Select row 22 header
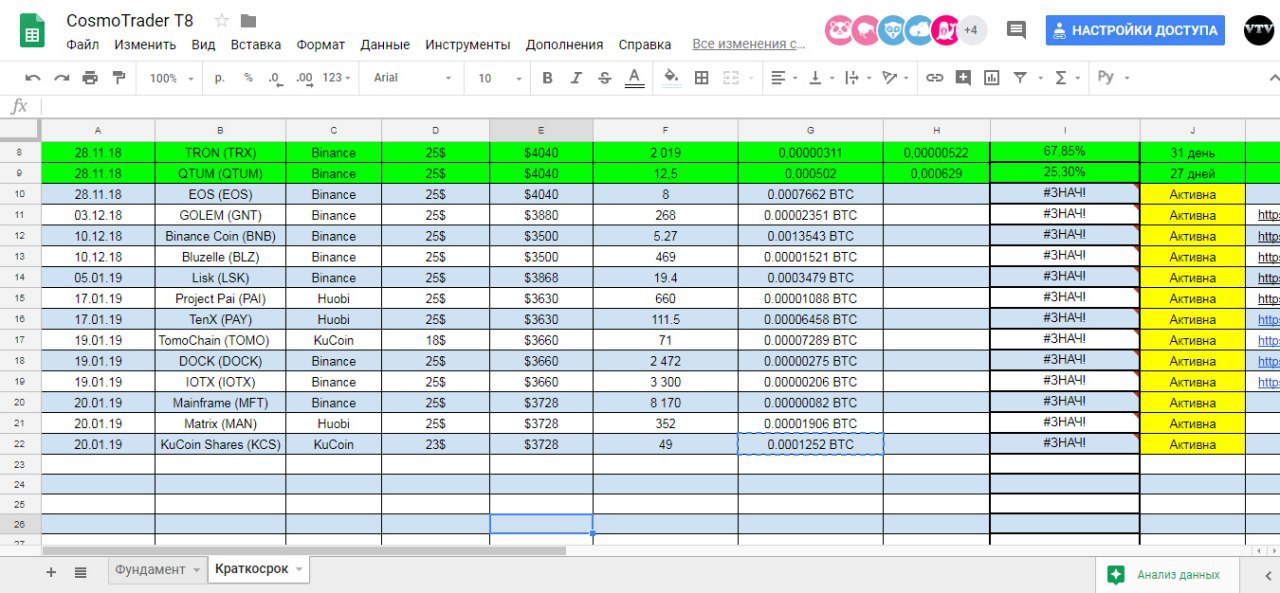1280x593 pixels. pyautogui.click(x=20, y=445)
